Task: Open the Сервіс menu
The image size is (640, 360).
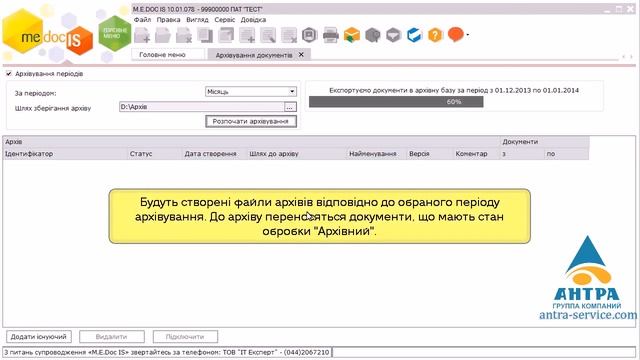Action: coord(224,20)
